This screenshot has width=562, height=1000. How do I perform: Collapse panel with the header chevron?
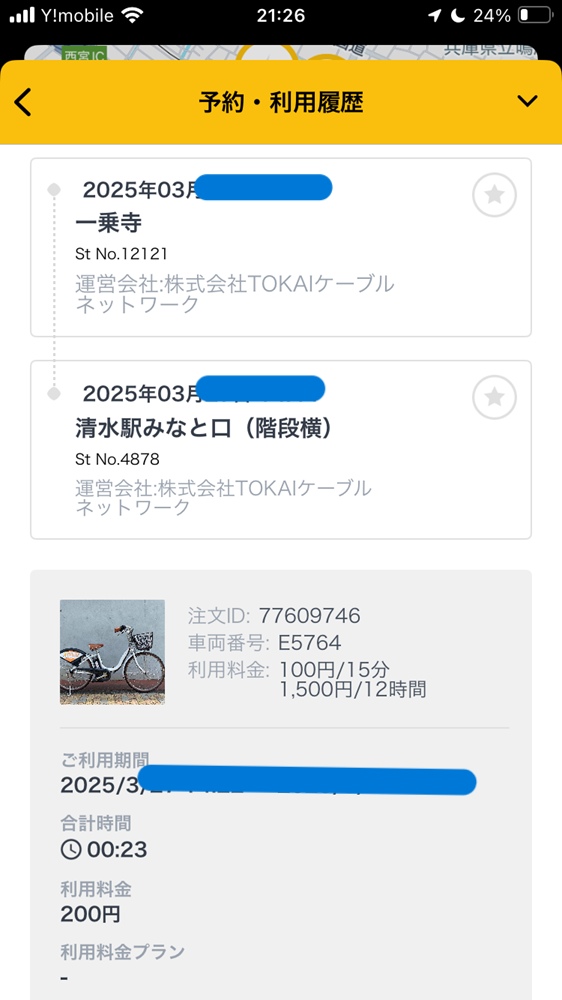528,101
